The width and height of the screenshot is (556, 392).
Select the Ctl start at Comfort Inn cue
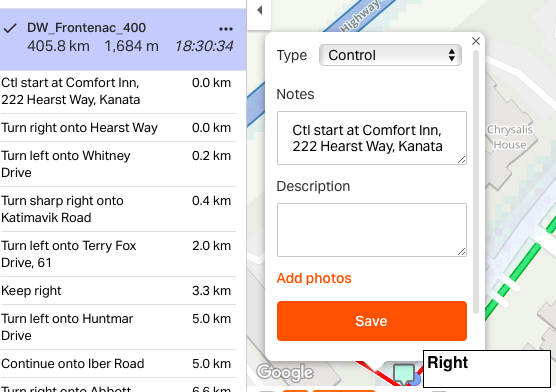[x=118, y=92]
